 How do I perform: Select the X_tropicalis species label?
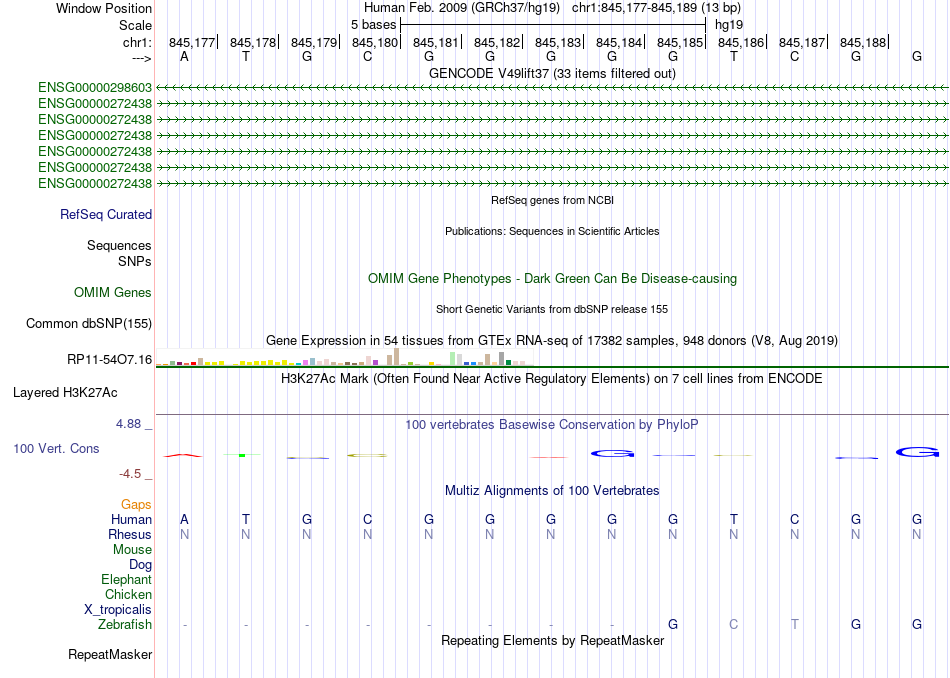[118, 610]
